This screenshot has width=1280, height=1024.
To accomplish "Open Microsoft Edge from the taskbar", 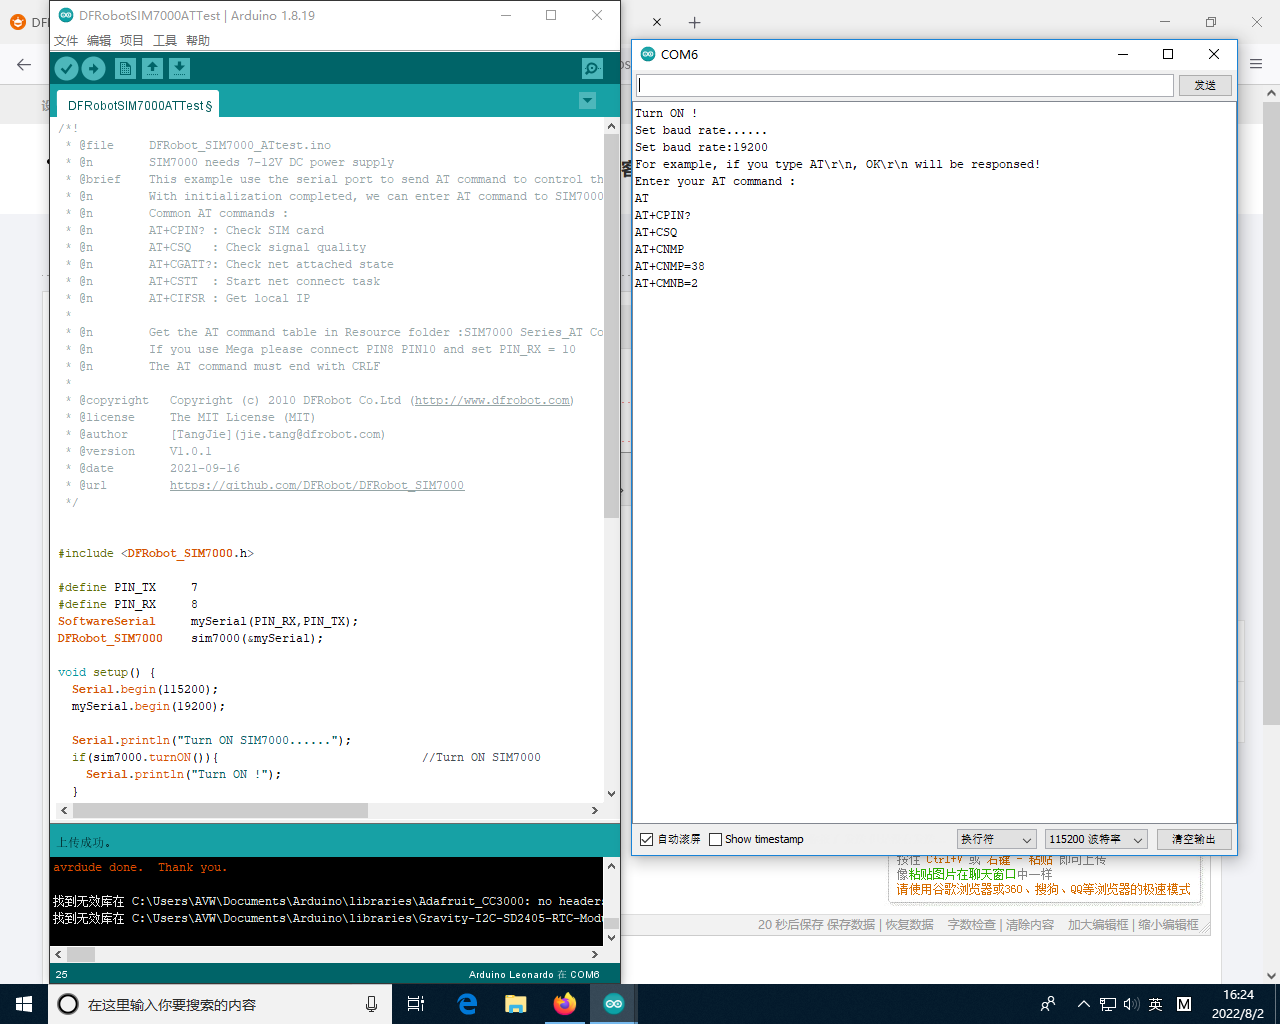I will (467, 1004).
